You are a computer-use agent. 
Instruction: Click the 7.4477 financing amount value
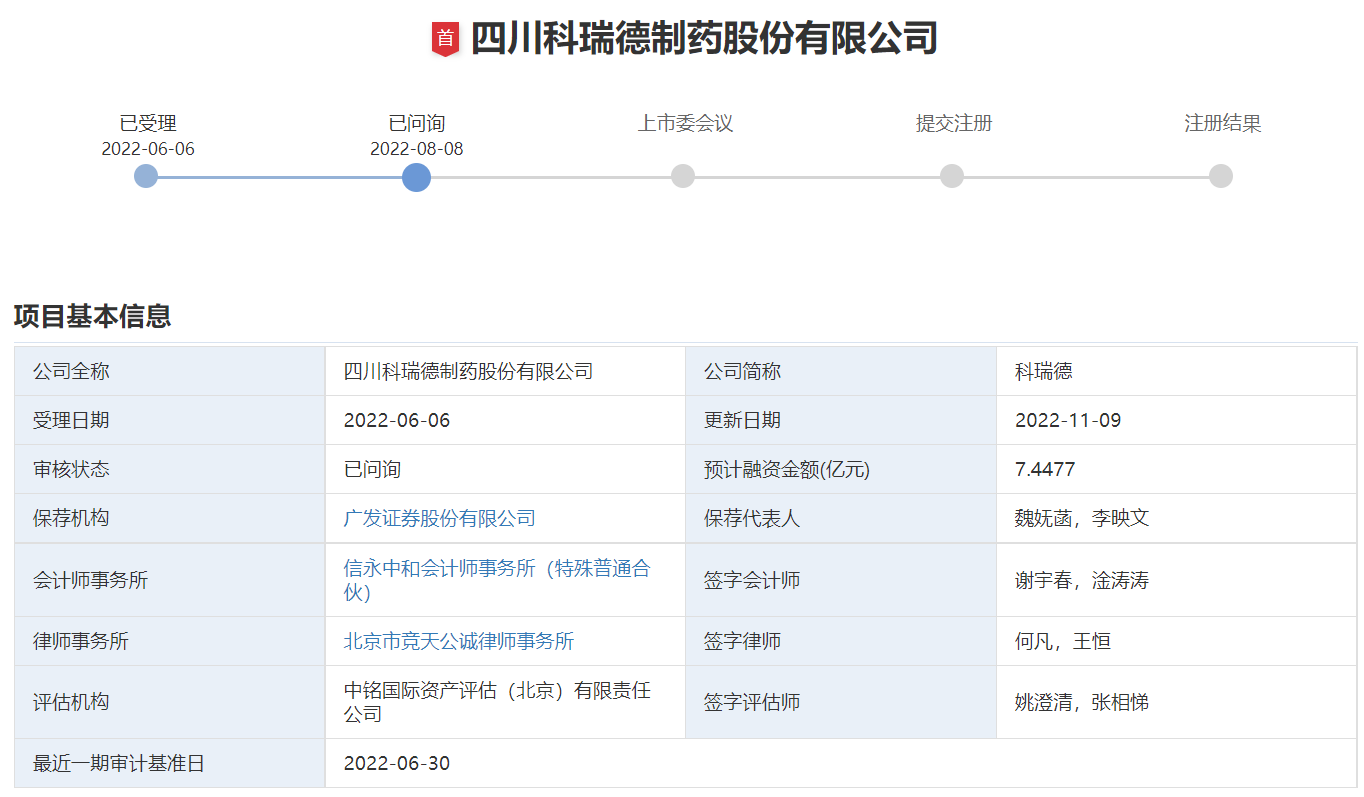[x=1045, y=469]
